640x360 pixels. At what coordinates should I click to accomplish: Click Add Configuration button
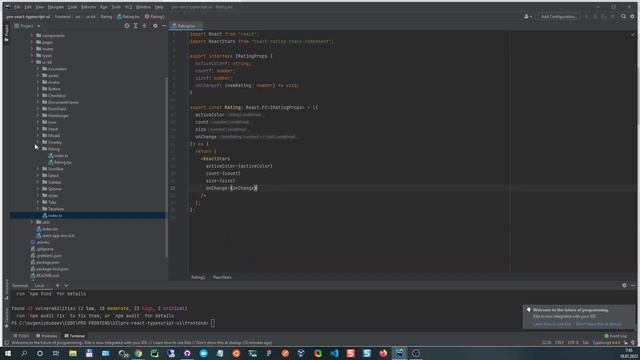pyautogui.click(x=559, y=16)
